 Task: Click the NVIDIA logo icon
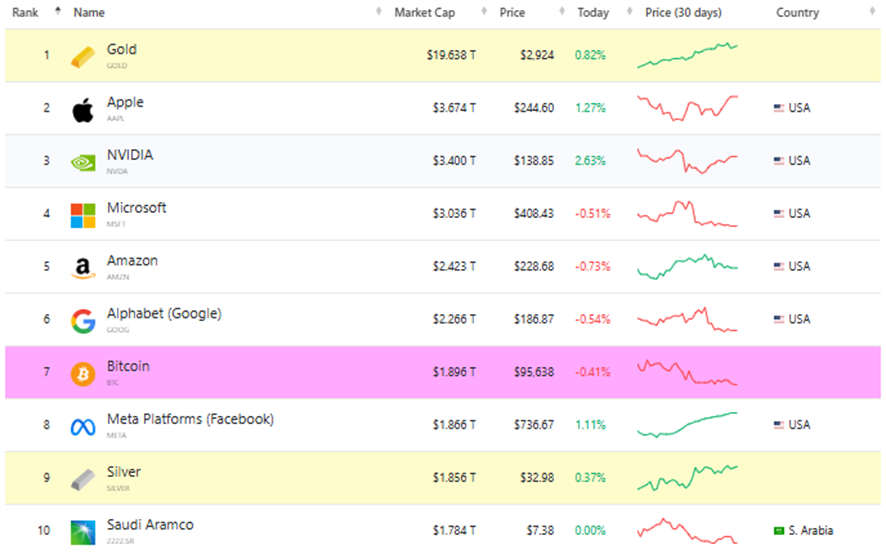83,162
